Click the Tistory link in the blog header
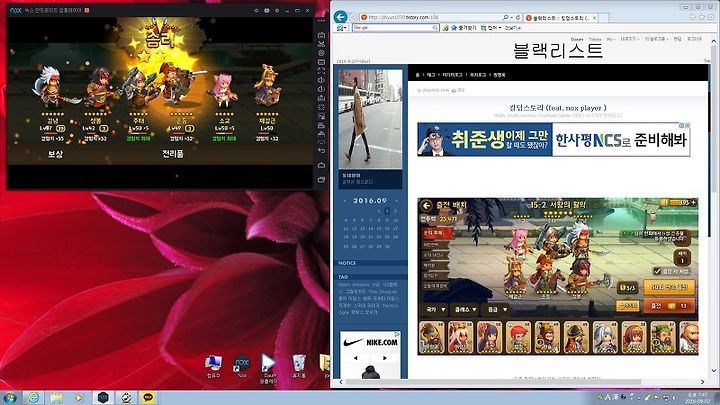The width and height of the screenshot is (720, 405). point(595,39)
